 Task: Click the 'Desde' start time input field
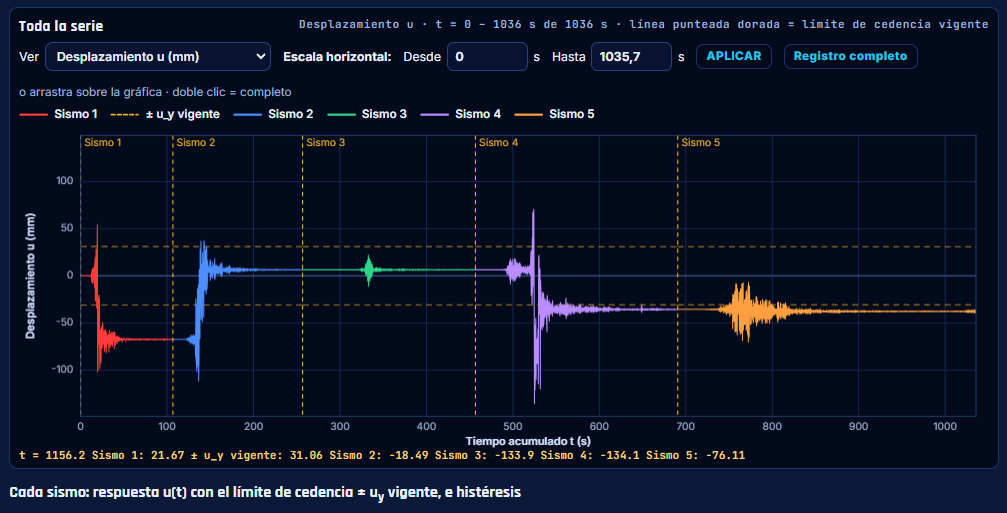(487, 57)
